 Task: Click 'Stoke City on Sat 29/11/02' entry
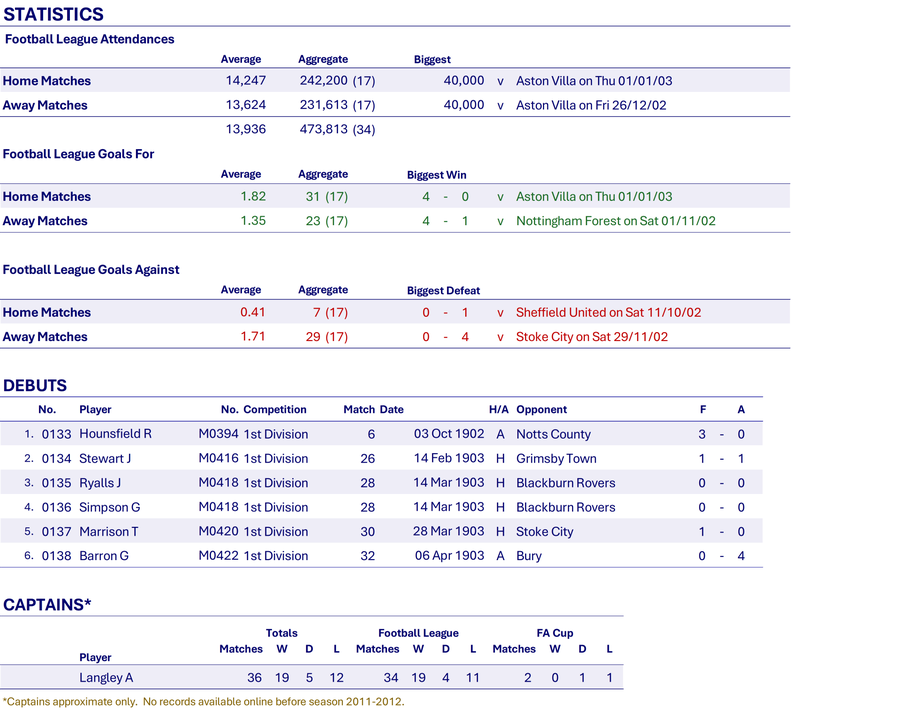point(592,337)
